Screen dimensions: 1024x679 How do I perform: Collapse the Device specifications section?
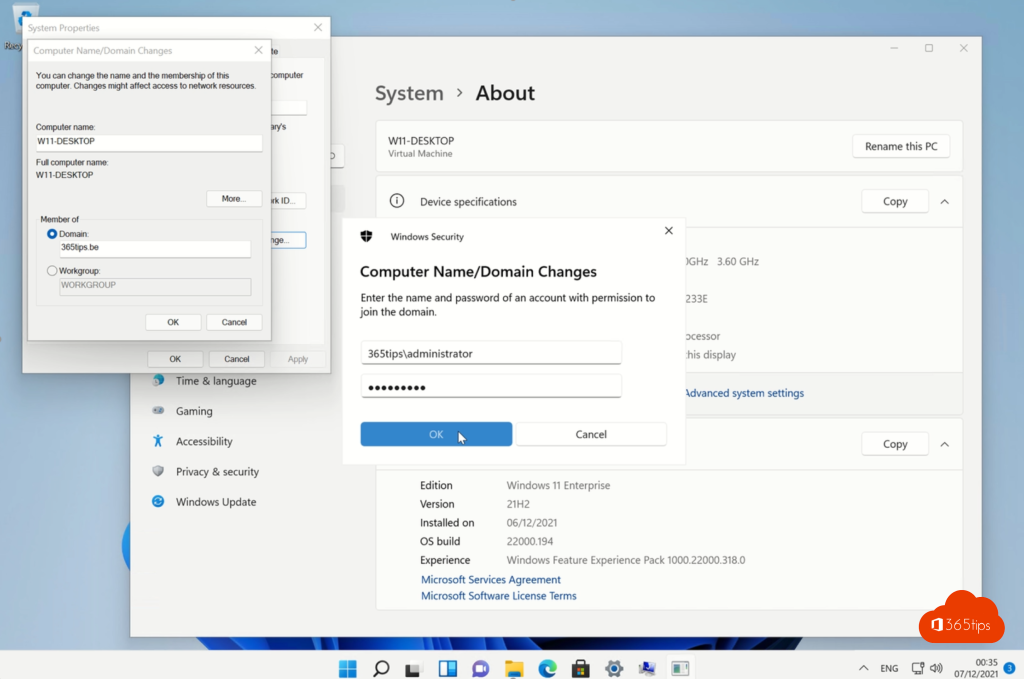pos(944,202)
